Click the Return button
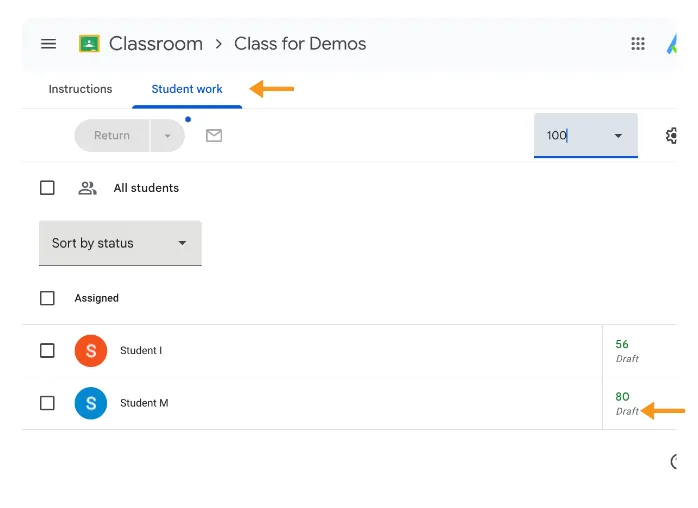 112,135
